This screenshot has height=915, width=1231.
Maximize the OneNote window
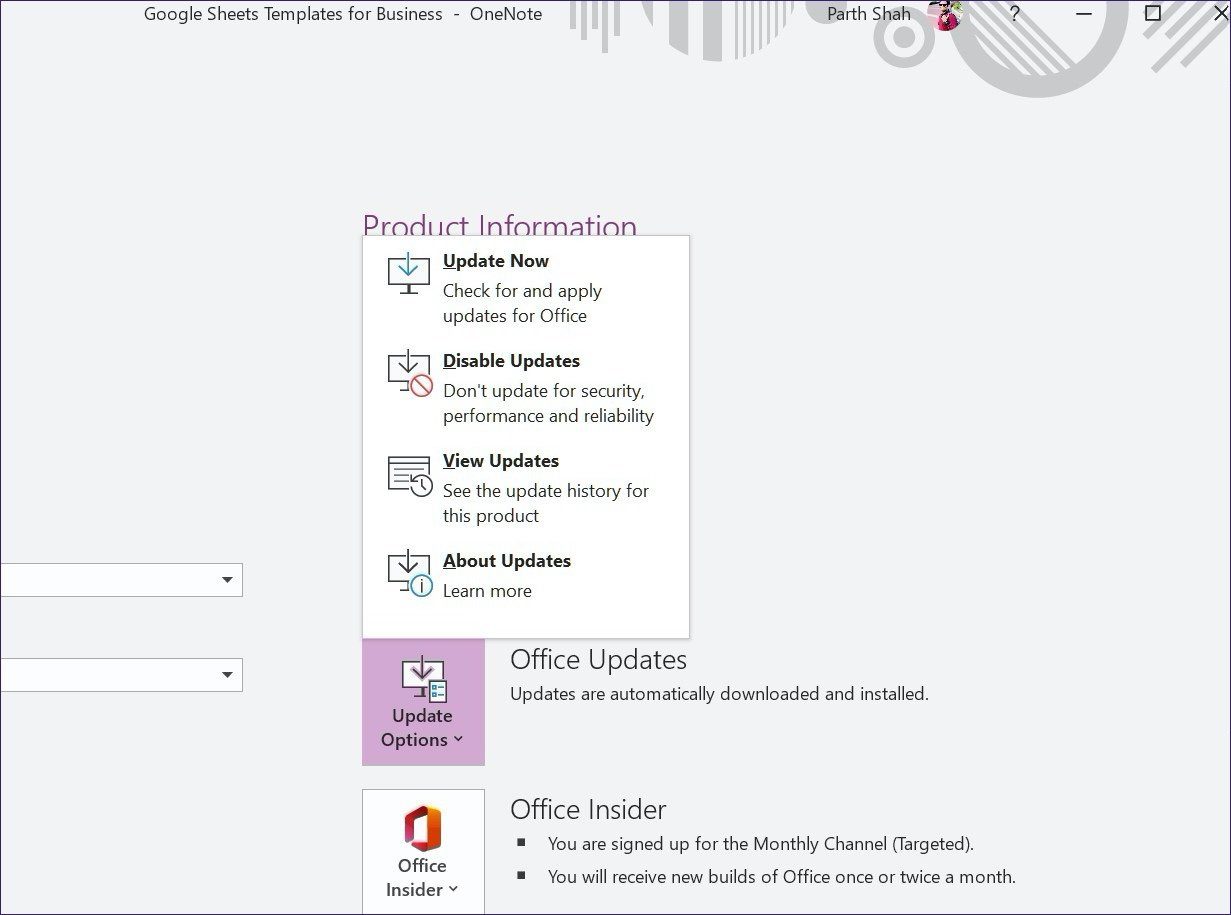coord(1152,13)
